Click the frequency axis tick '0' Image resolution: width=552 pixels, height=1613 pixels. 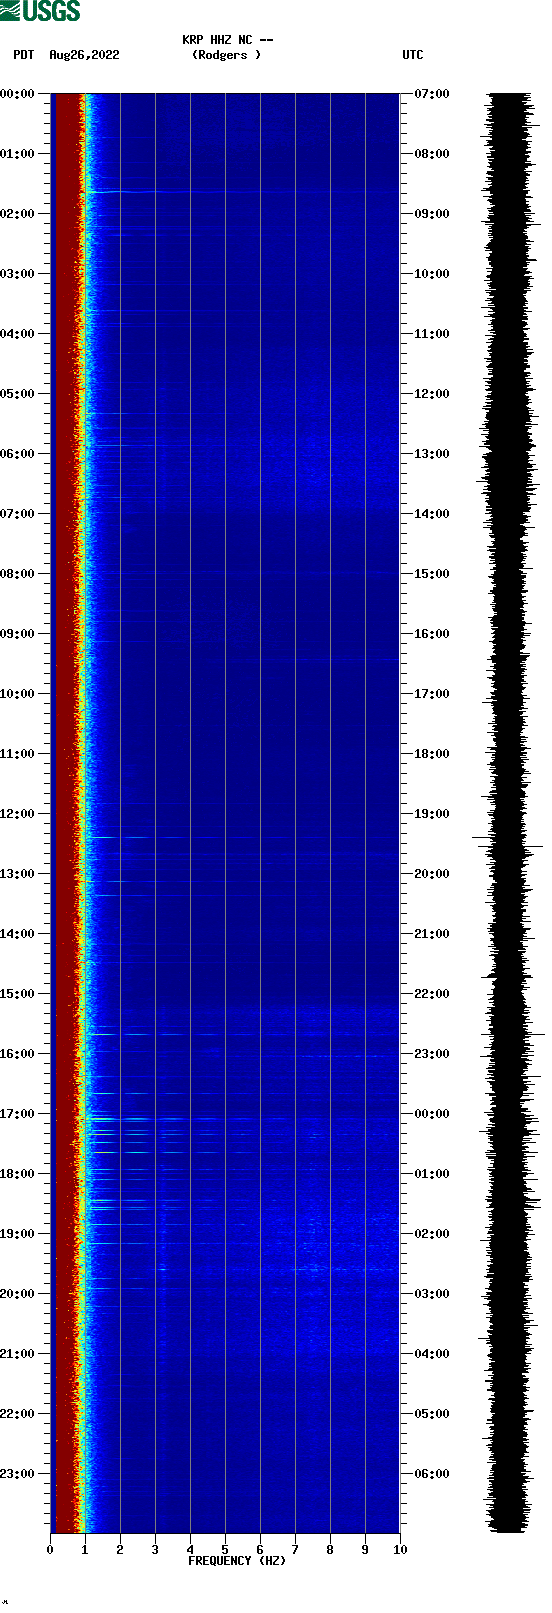point(50,1550)
